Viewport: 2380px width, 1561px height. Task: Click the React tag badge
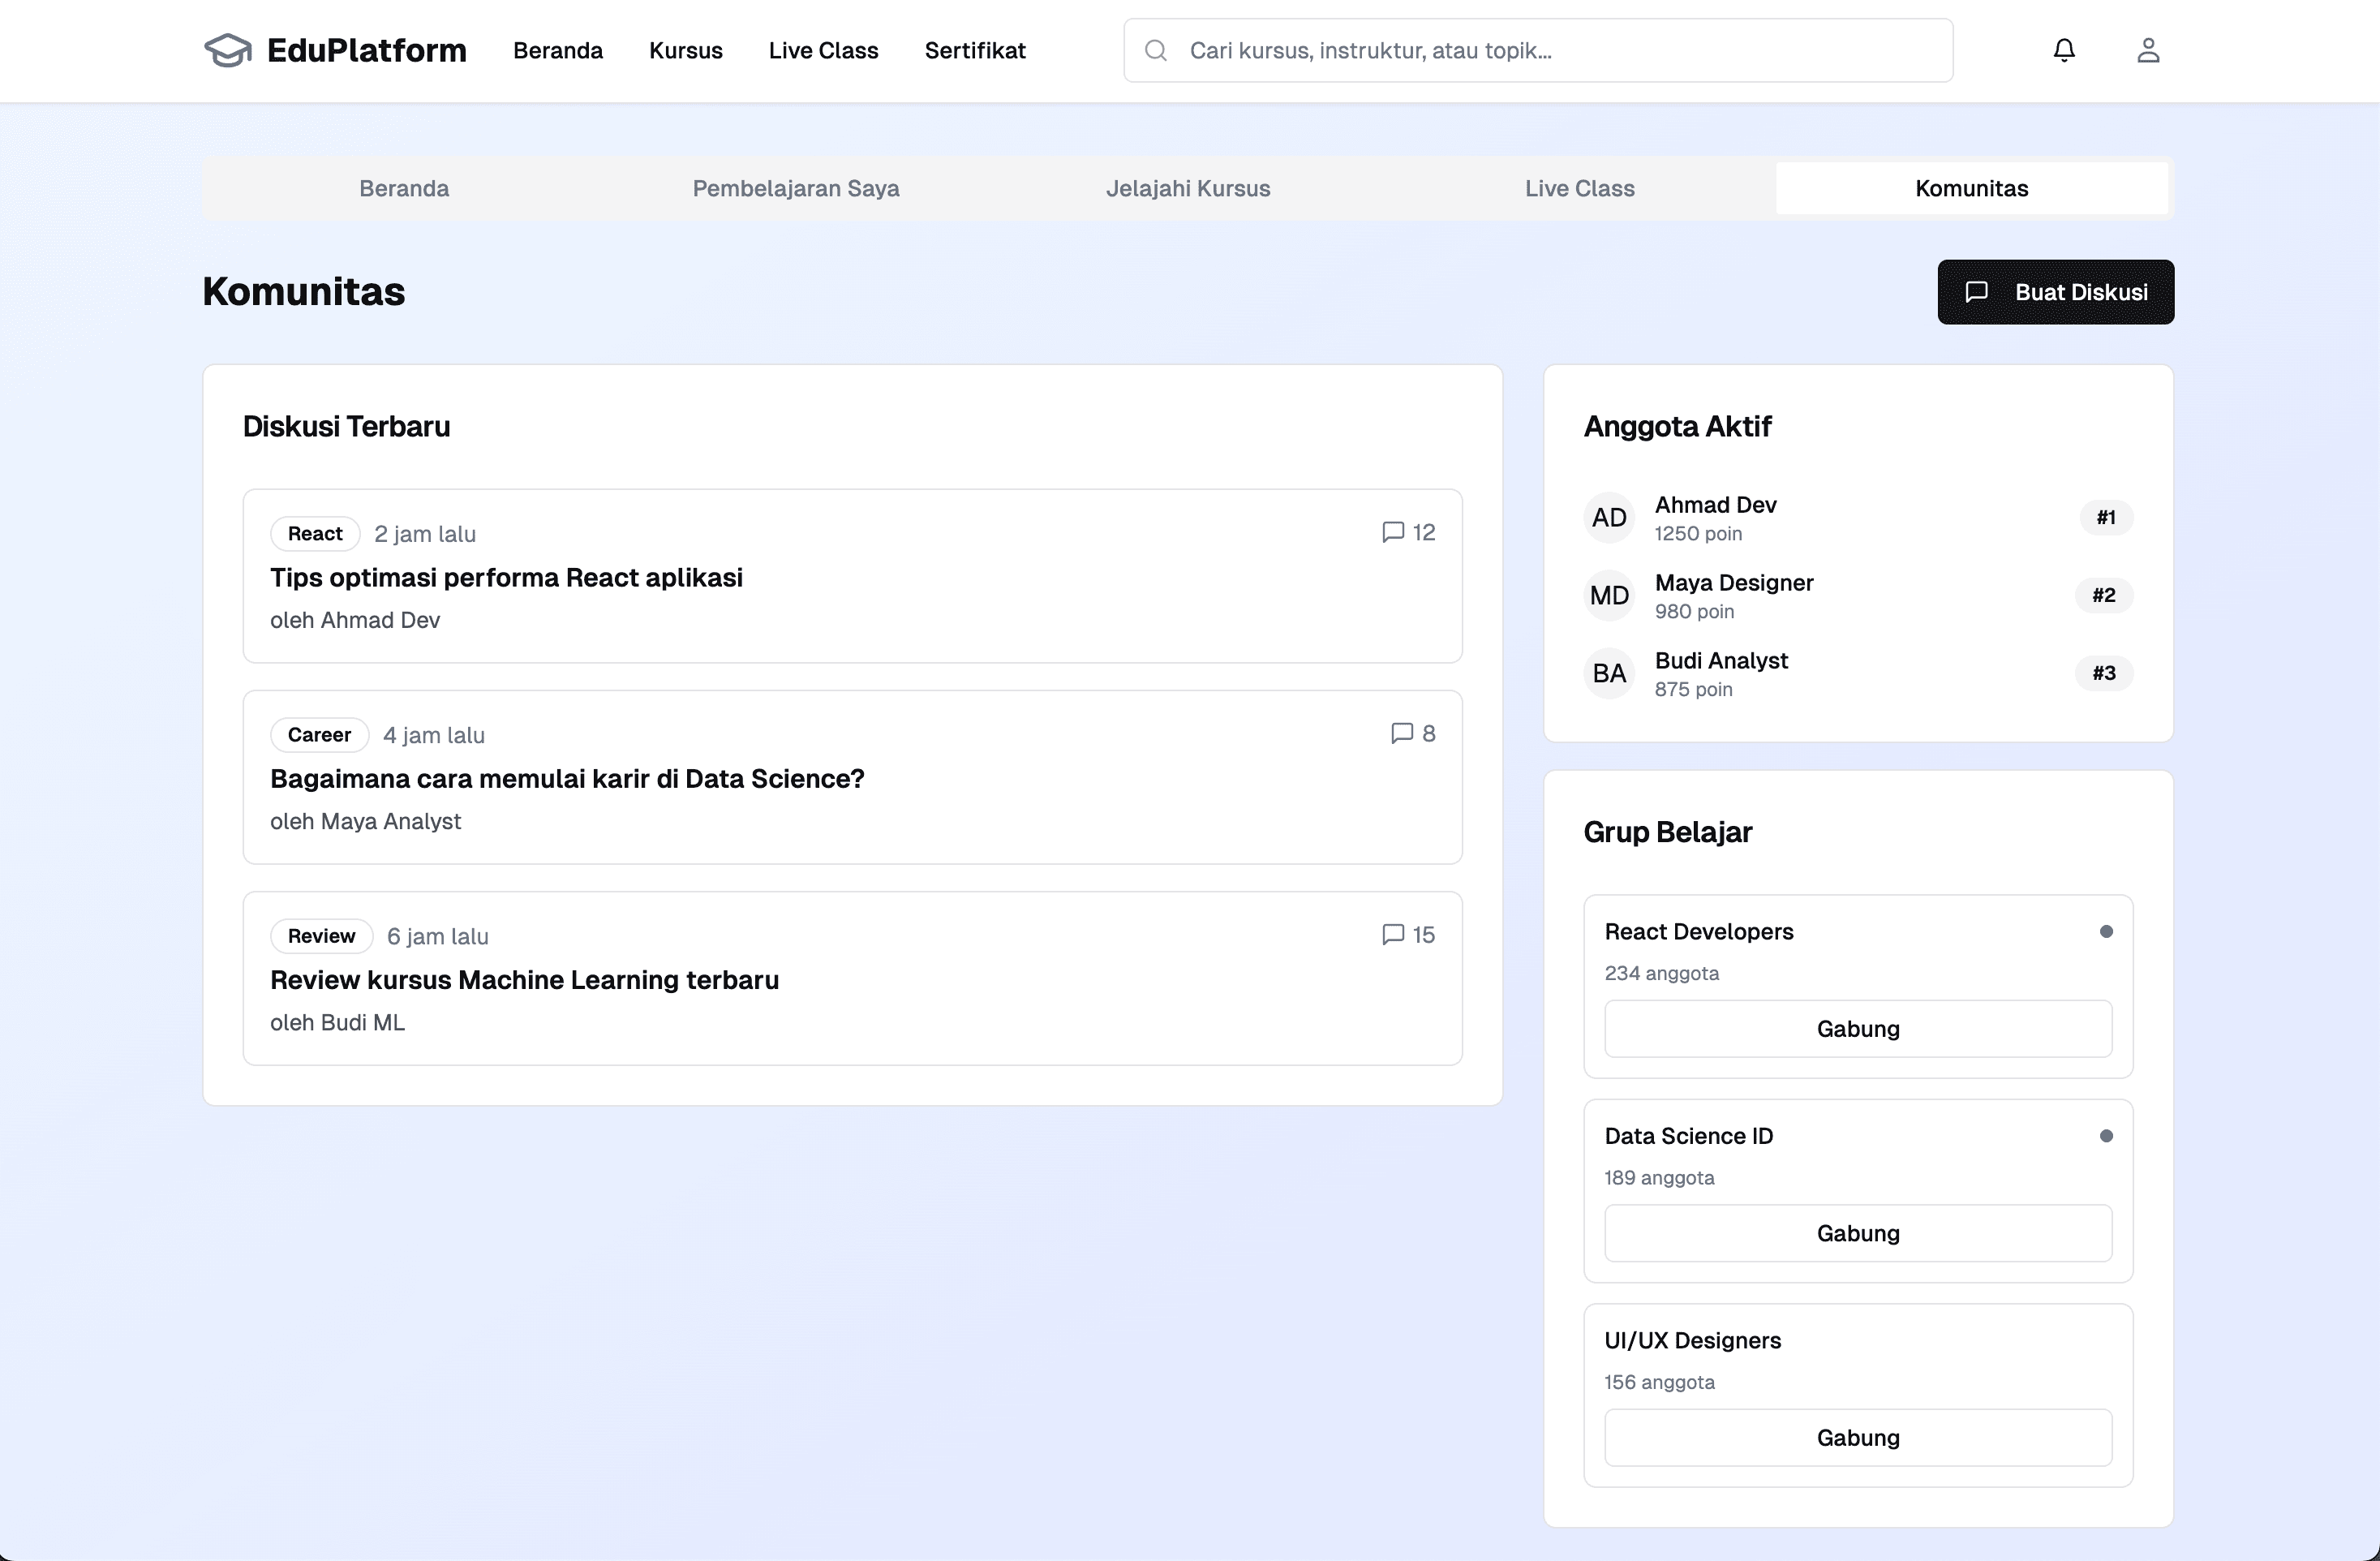tap(315, 534)
